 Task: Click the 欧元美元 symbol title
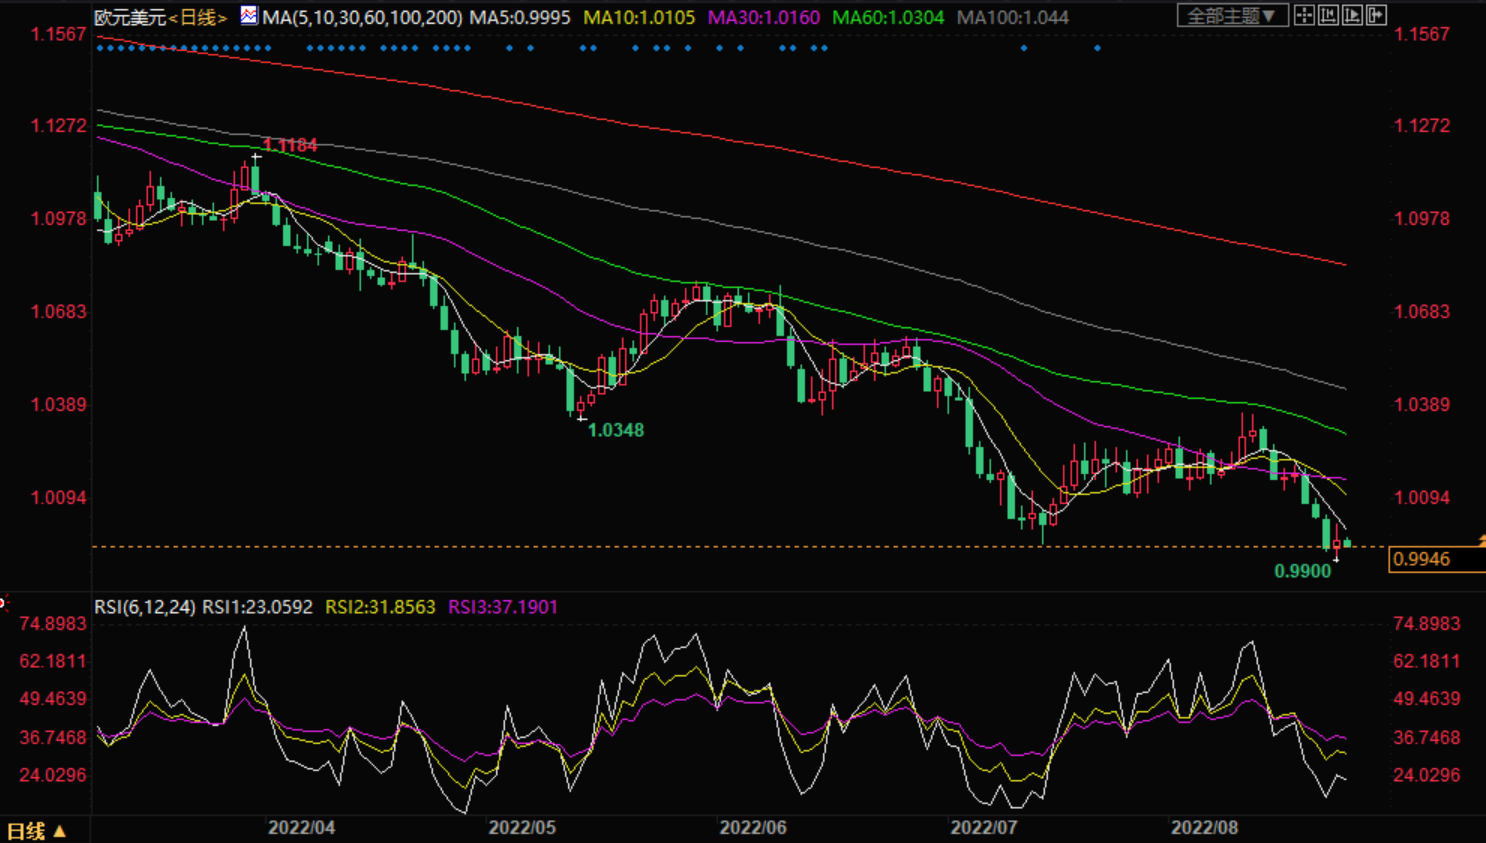(x=130, y=18)
